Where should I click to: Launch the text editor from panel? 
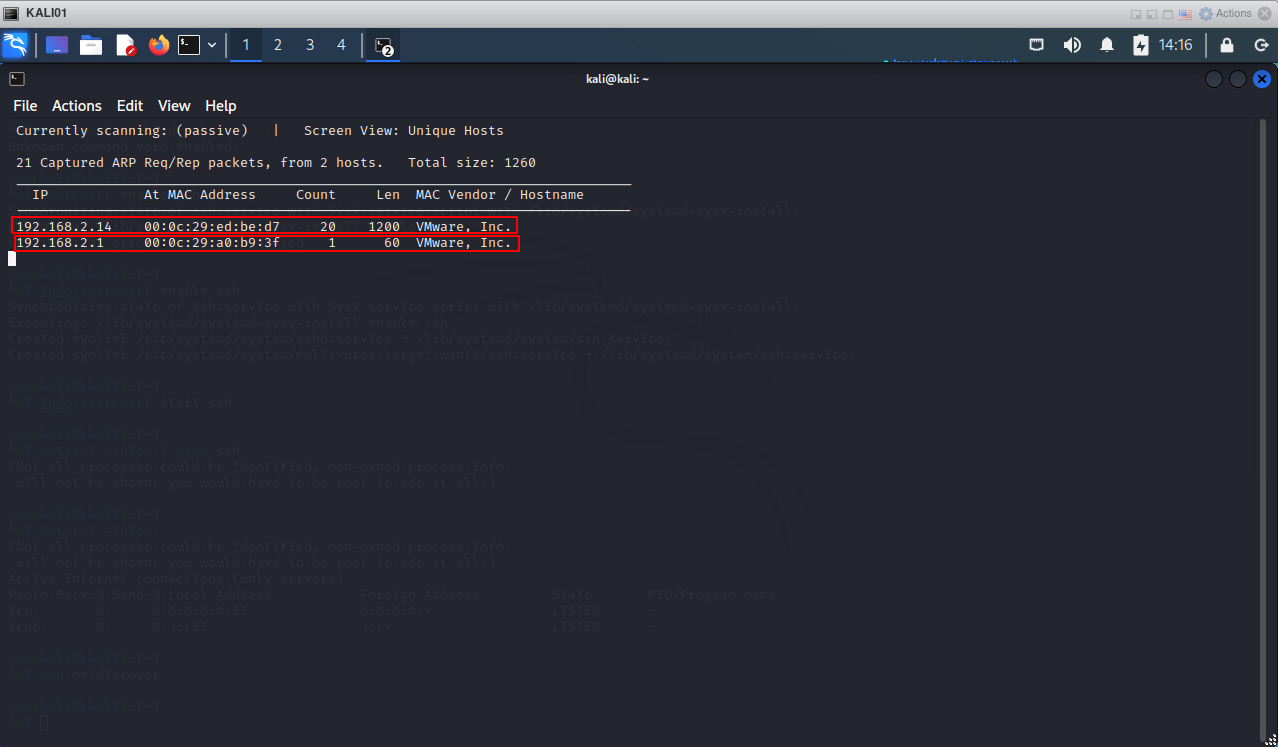tap(125, 45)
